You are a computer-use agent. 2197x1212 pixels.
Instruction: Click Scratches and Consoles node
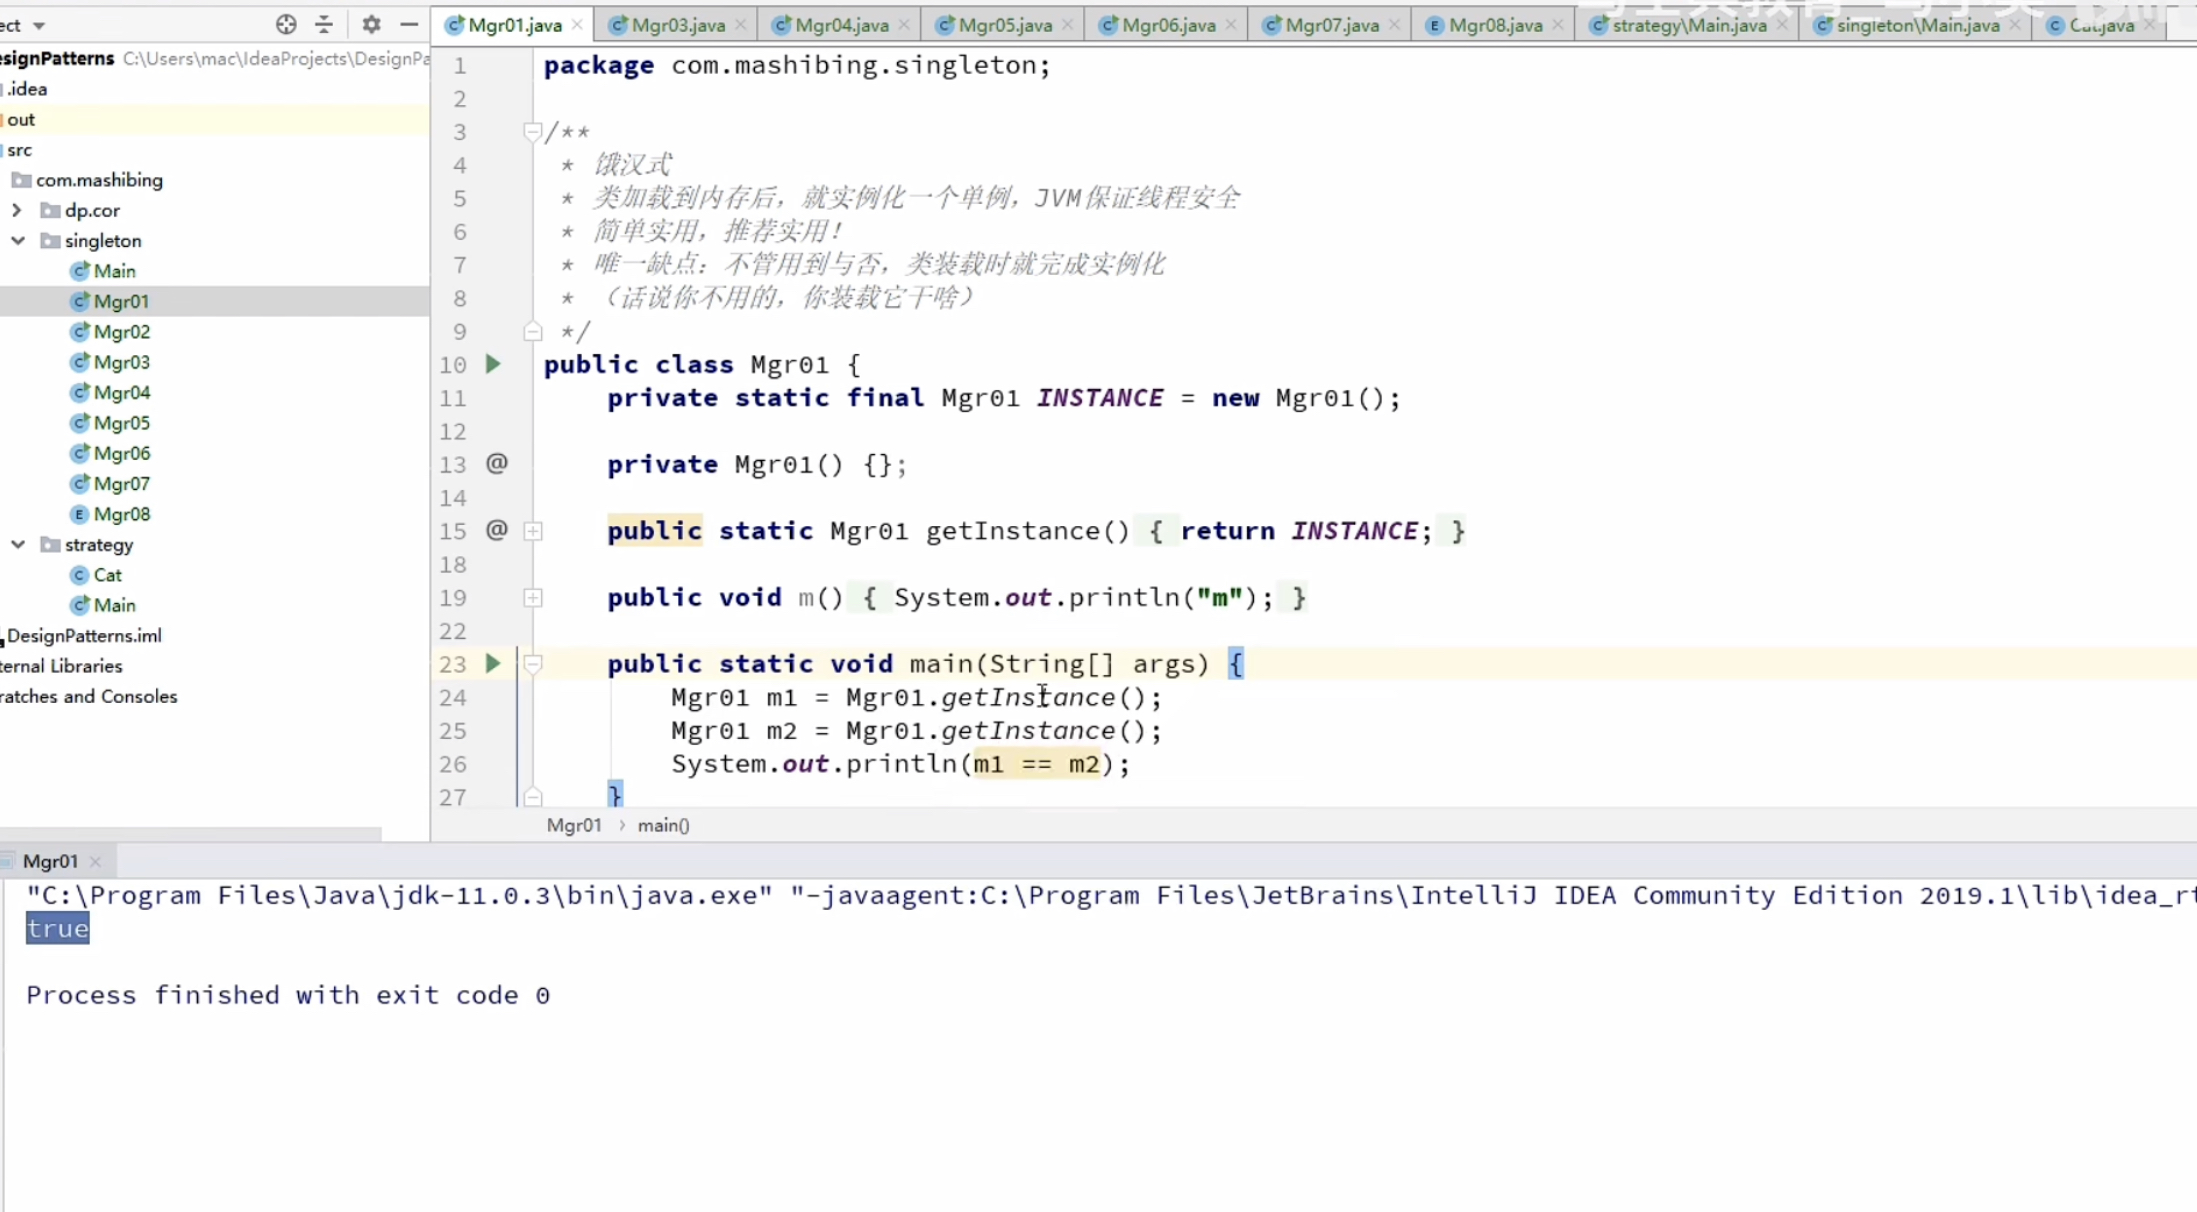pyautogui.click(x=88, y=696)
